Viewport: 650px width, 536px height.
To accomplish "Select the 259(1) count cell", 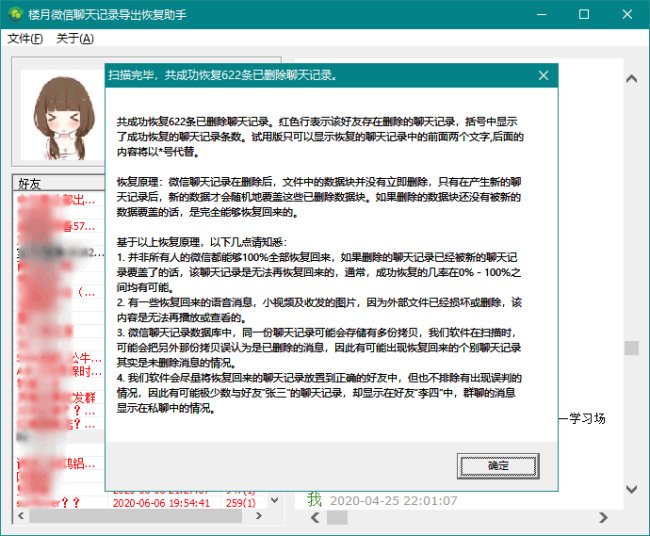I will [240, 503].
